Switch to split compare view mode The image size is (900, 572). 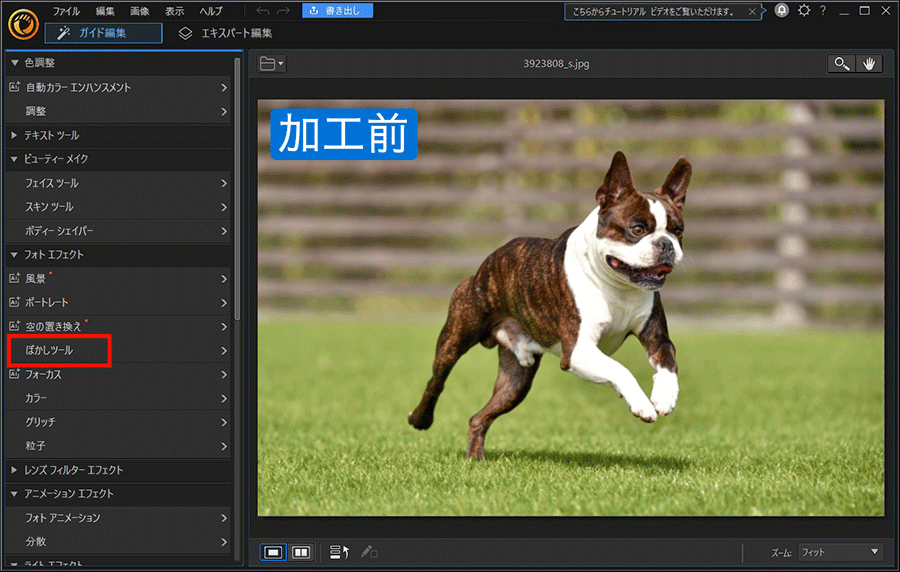301,551
